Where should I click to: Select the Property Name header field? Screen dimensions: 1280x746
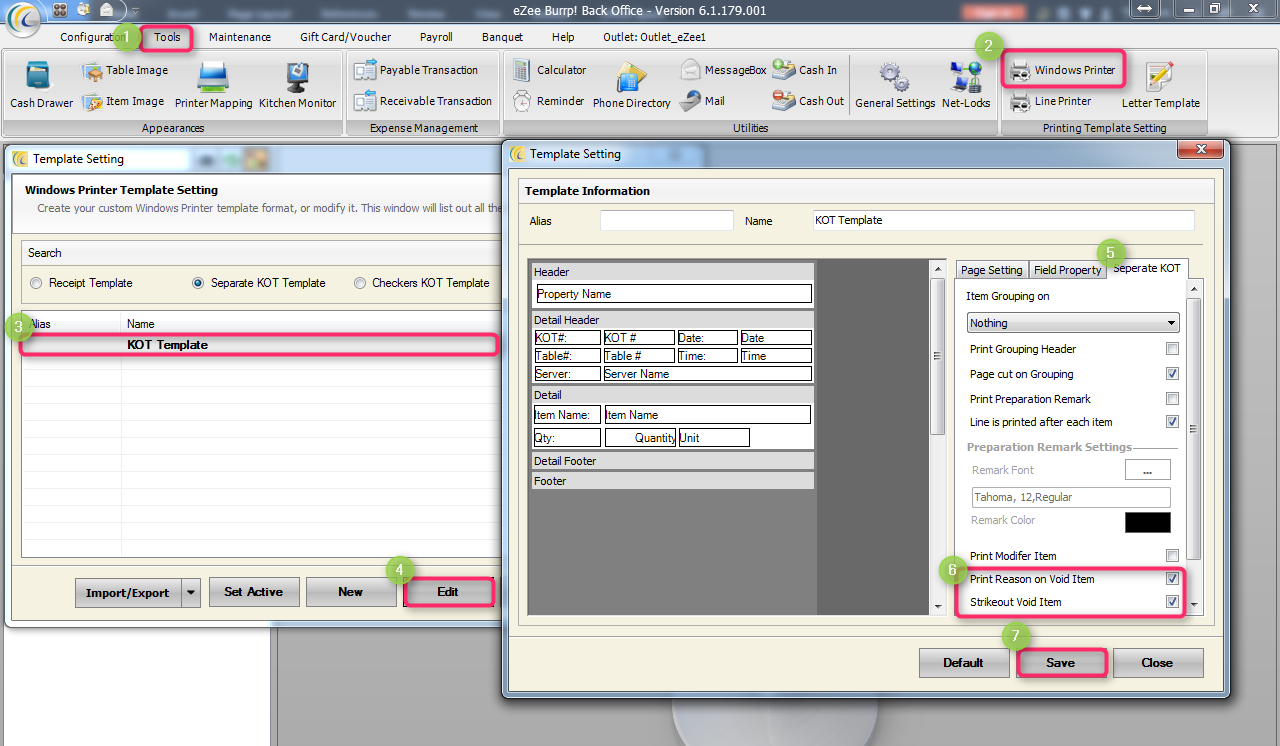click(674, 294)
